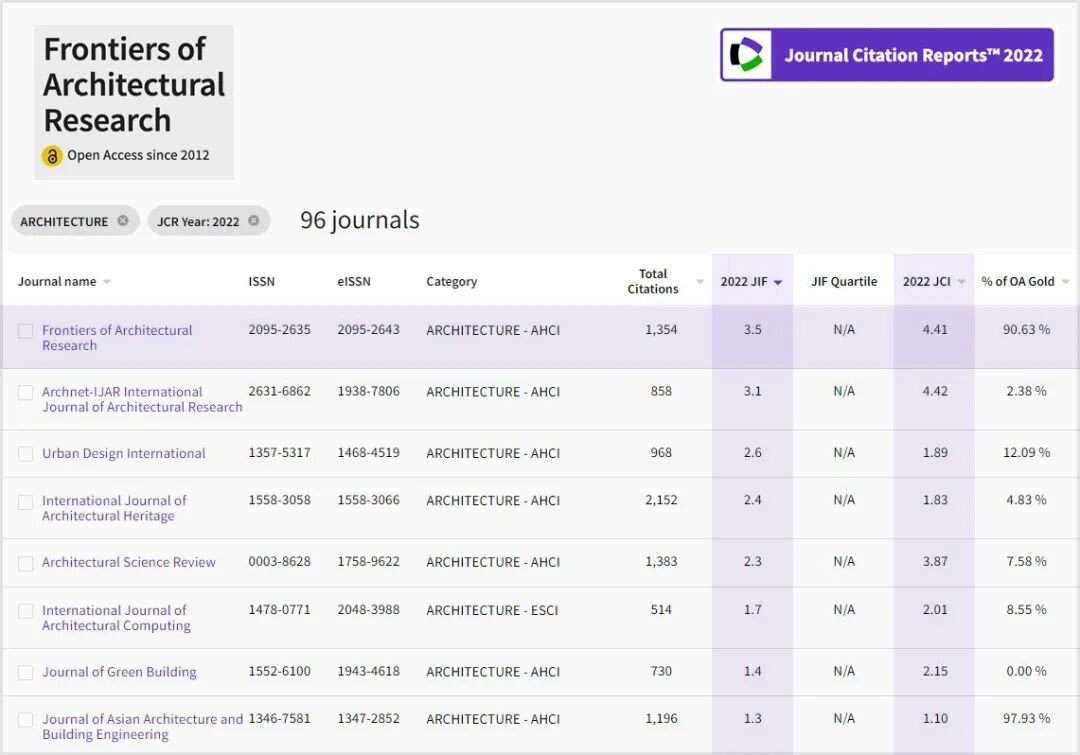Click ISSN 0003-8628 cell
Screen dimensions: 1080x755
[x=280, y=561]
